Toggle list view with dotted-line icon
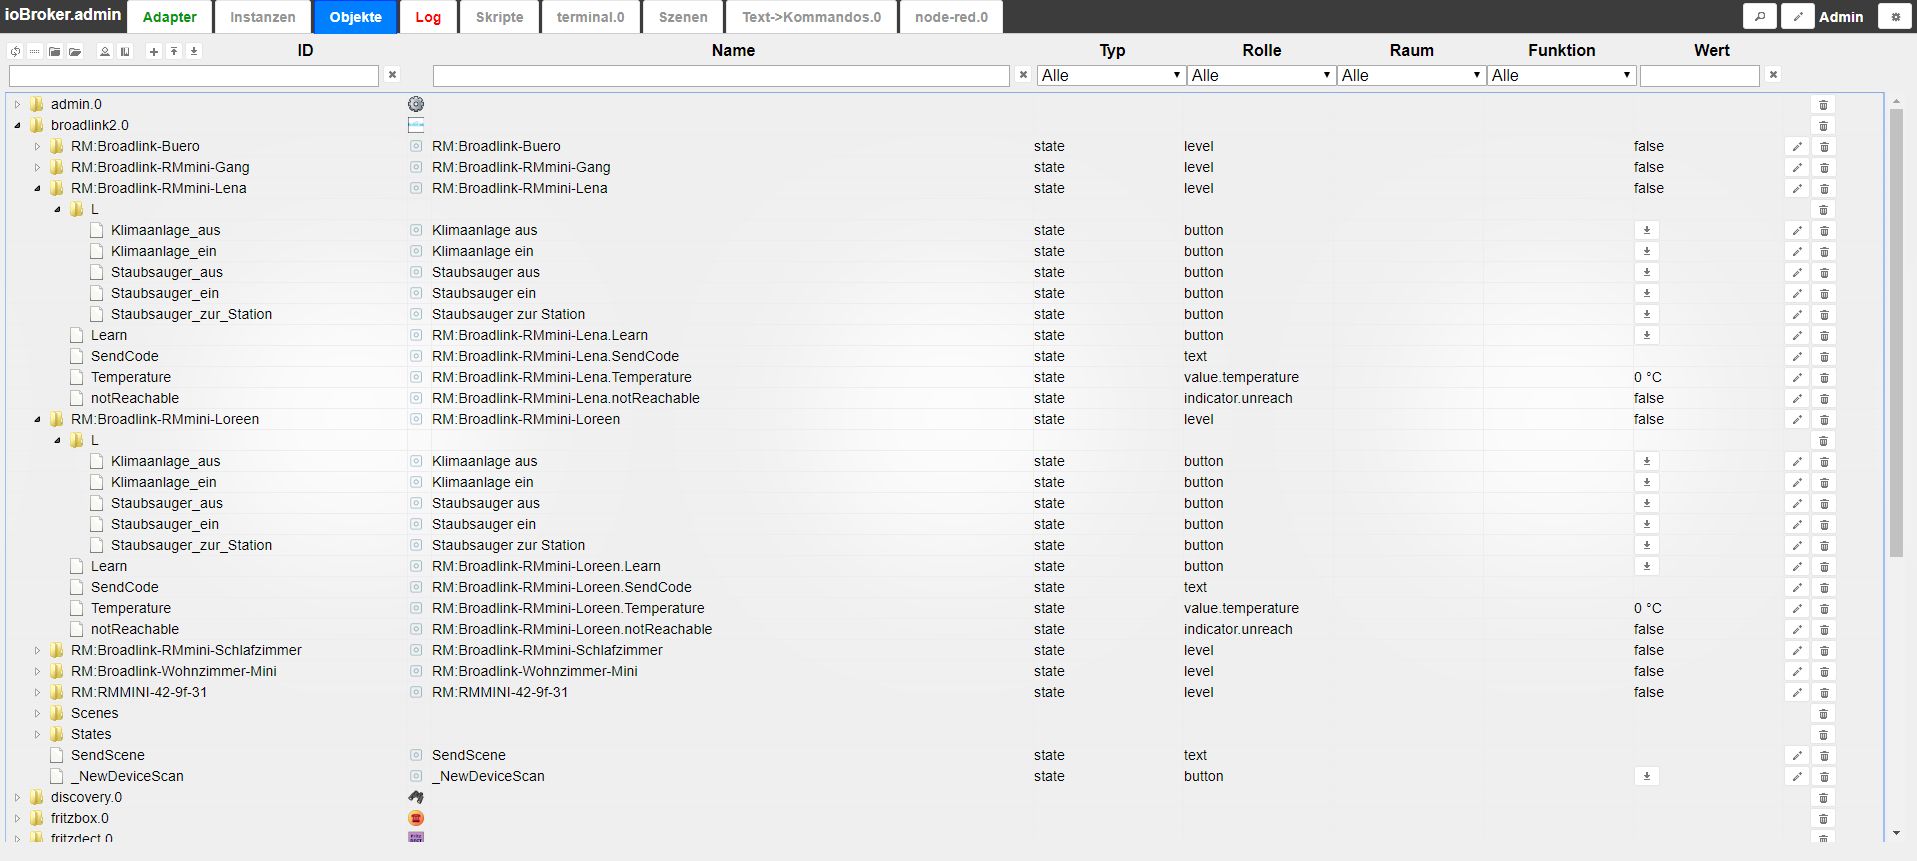This screenshot has width=1917, height=861. point(35,51)
